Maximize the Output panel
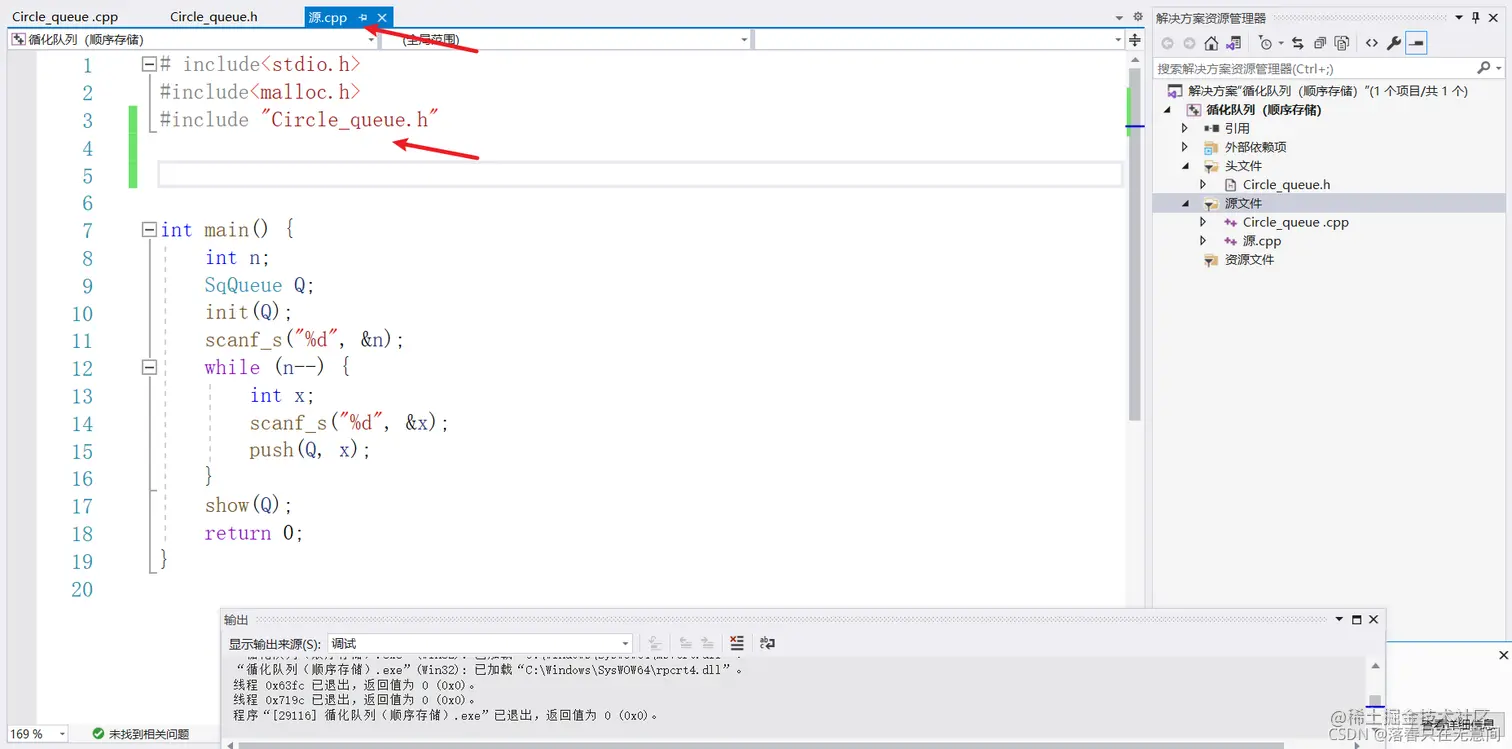 click(x=1357, y=620)
